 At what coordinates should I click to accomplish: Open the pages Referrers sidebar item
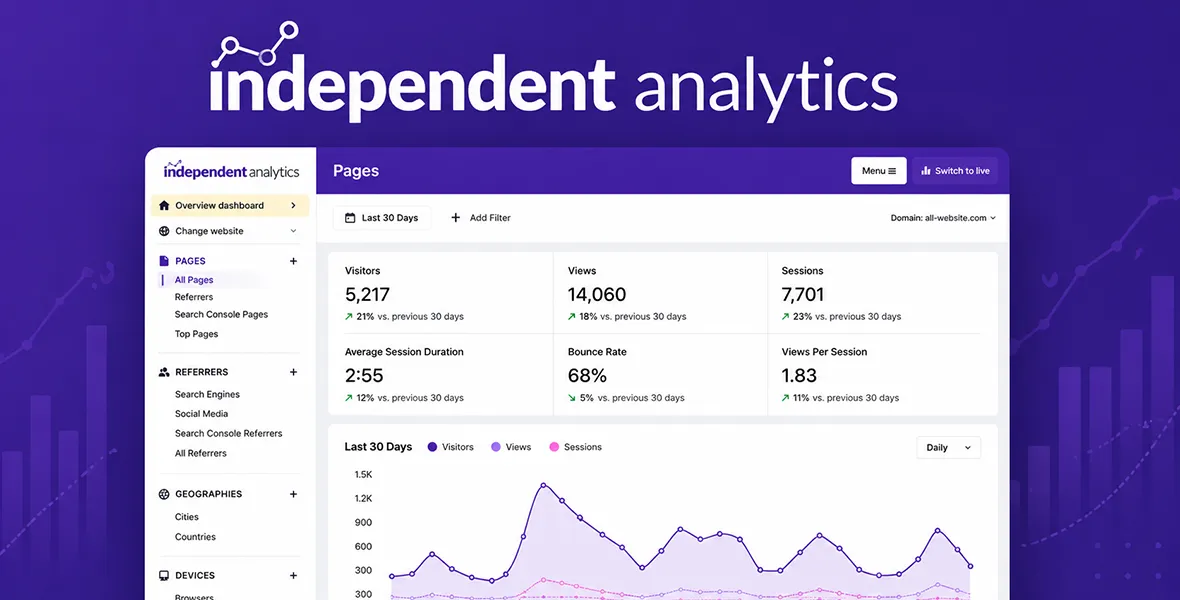click(194, 297)
